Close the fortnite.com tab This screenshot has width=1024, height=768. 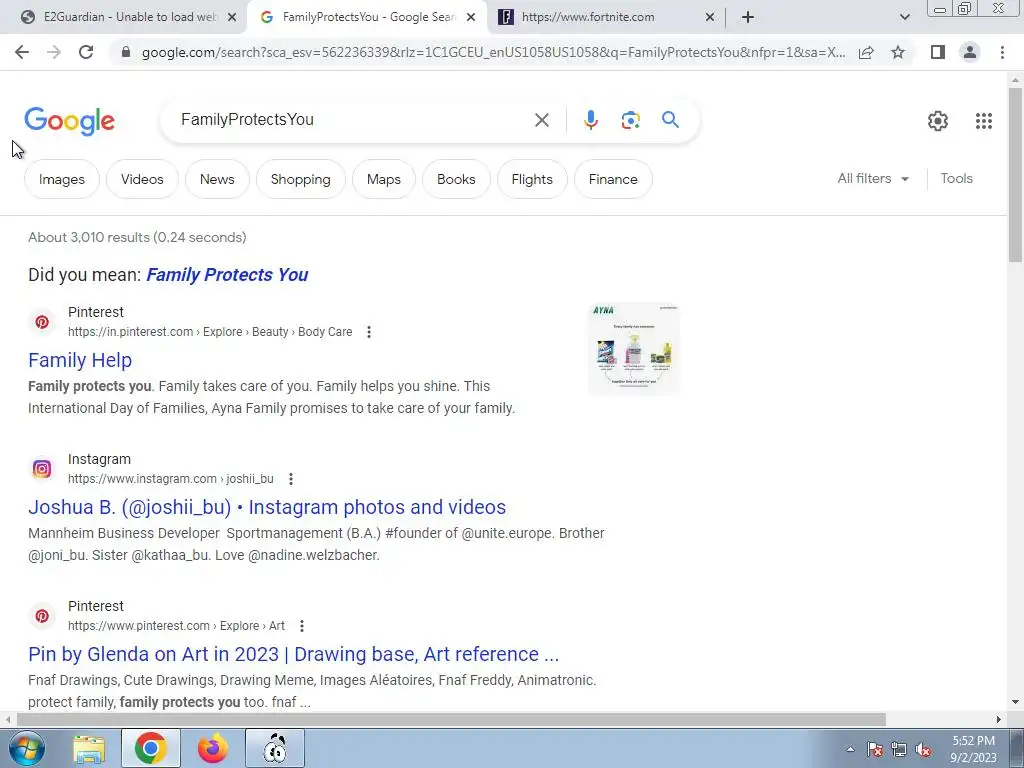tap(710, 18)
